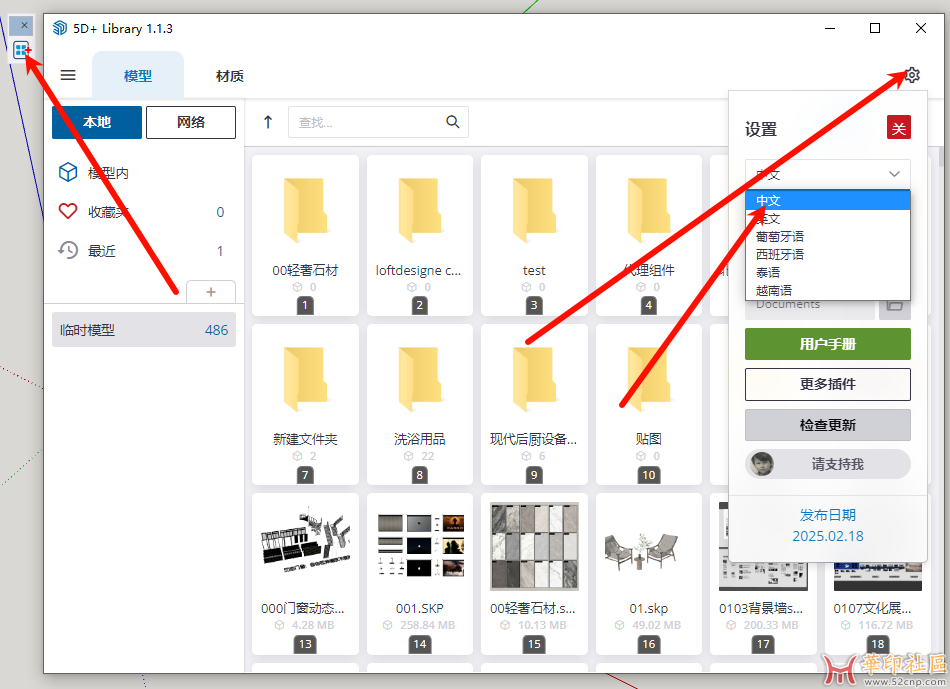Choose 越南语 from the language list
The width and height of the screenshot is (950, 689).
pyautogui.click(x=773, y=290)
